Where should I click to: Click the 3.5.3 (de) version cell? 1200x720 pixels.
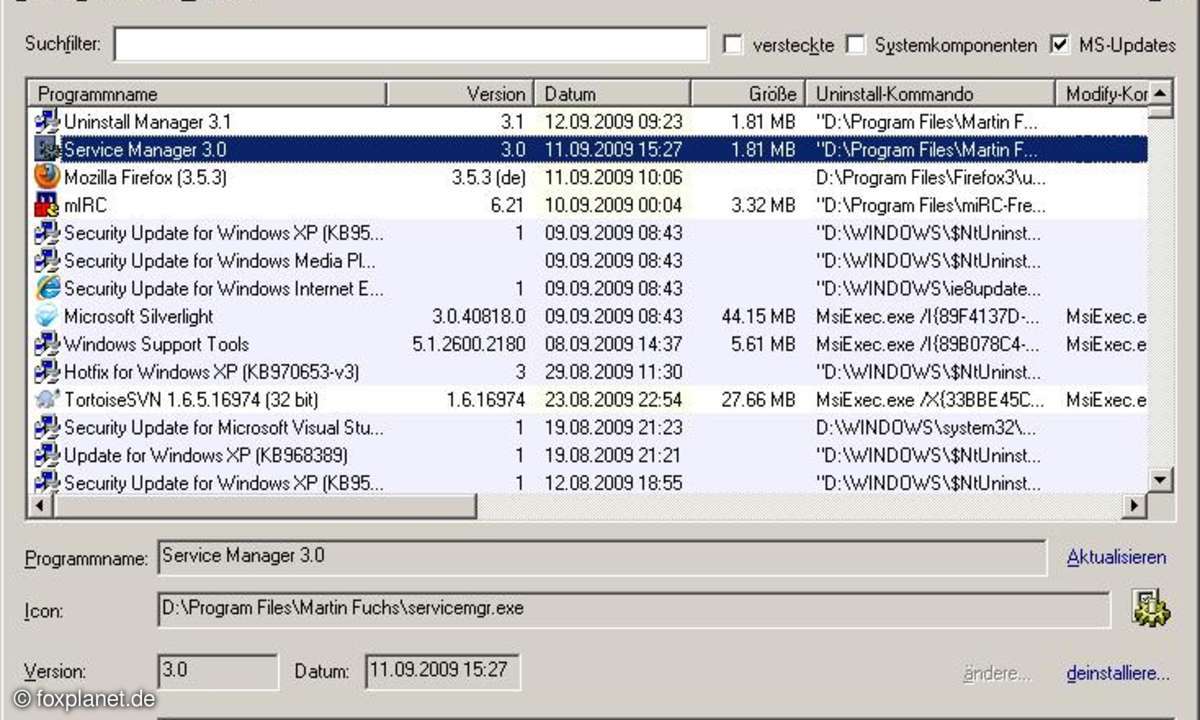pyautogui.click(x=488, y=178)
